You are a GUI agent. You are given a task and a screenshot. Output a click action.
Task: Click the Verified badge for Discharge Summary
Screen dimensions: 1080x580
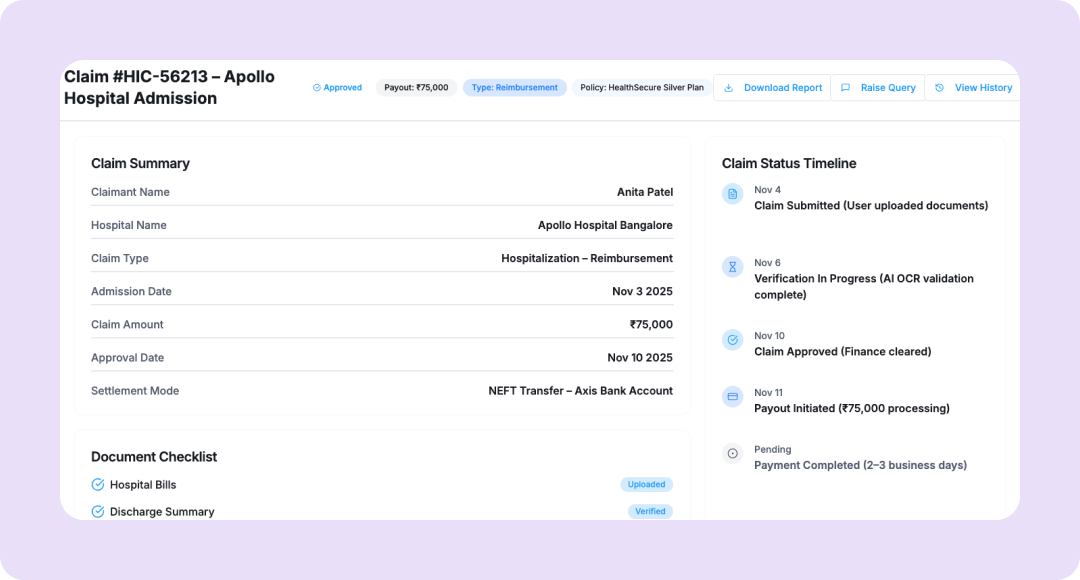pyautogui.click(x=650, y=512)
